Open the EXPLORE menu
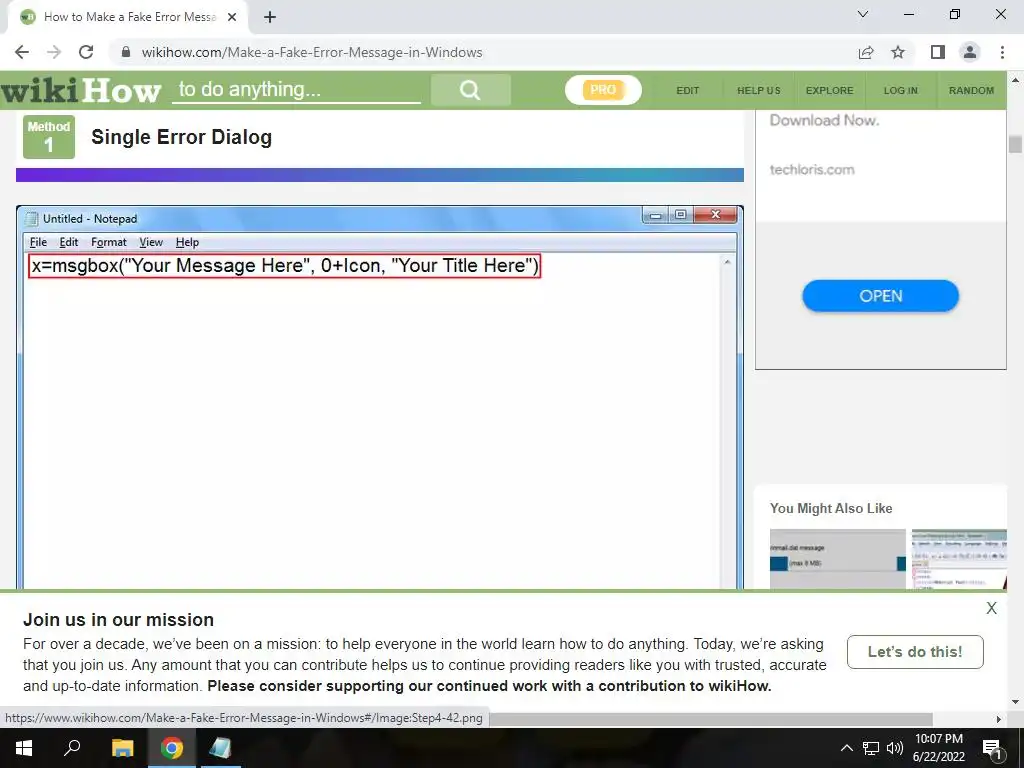The height and width of the screenshot is (768, 1024). tap(829, 91)
